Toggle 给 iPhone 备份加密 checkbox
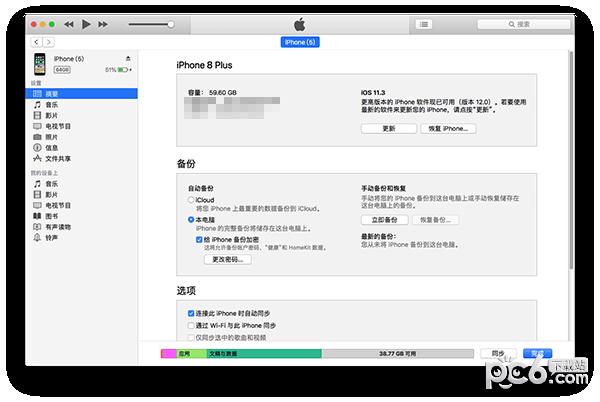 (x=200, y=240)
